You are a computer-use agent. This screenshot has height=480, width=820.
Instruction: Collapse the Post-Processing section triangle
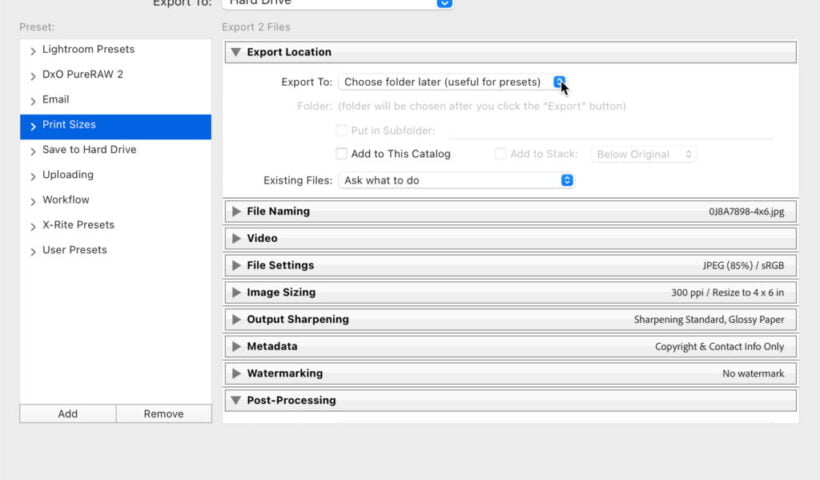tap(236, 400)
